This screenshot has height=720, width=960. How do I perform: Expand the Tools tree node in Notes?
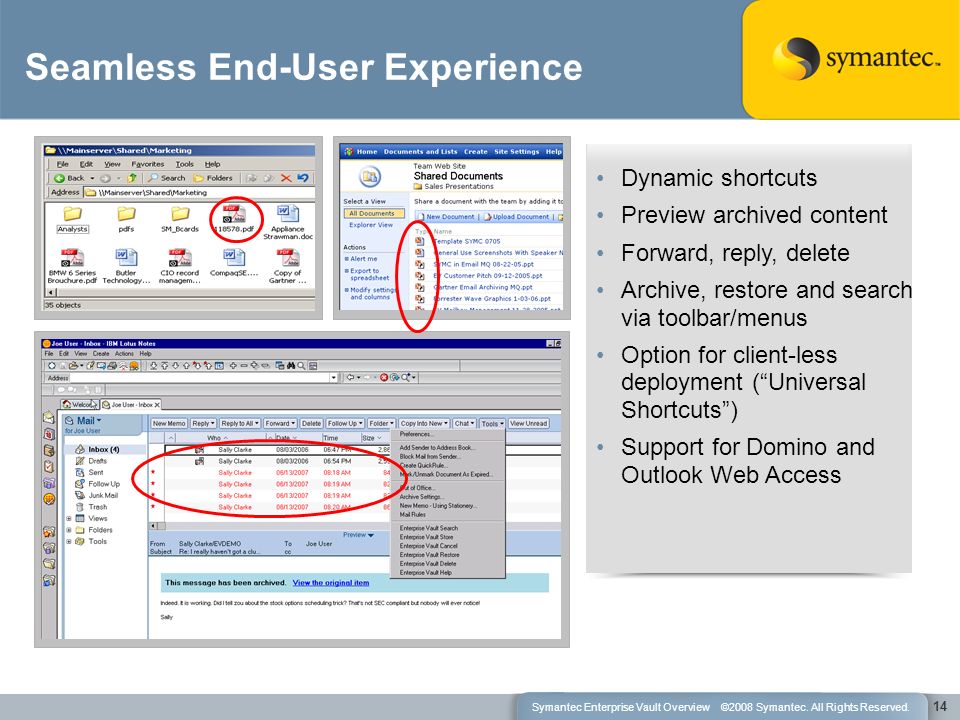tap(69, 542)
